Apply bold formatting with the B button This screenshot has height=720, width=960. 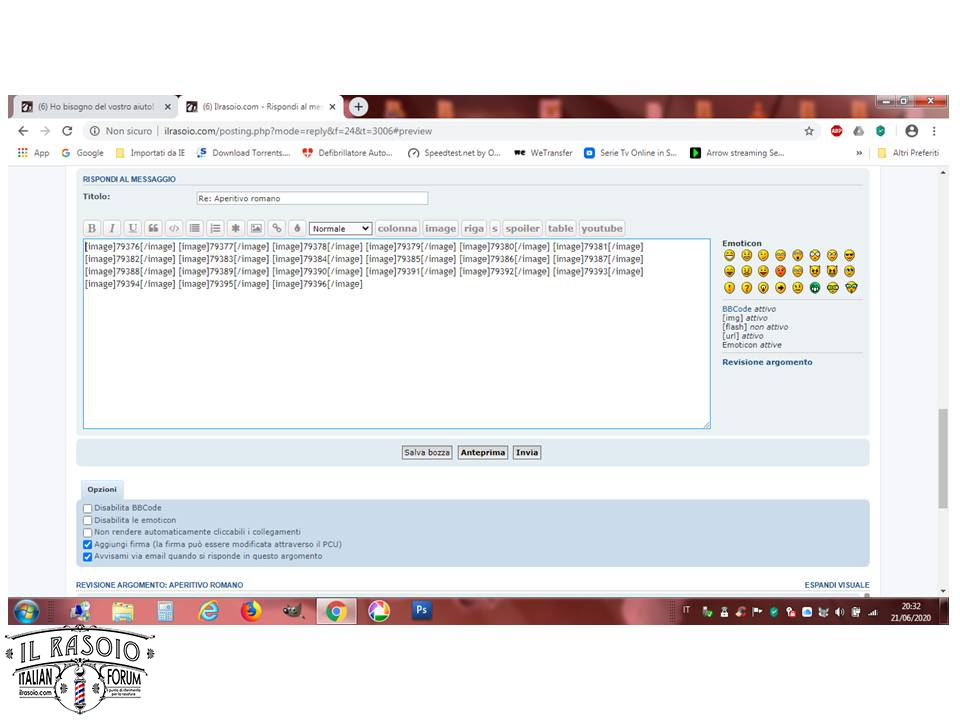click(x=92, y=228)
